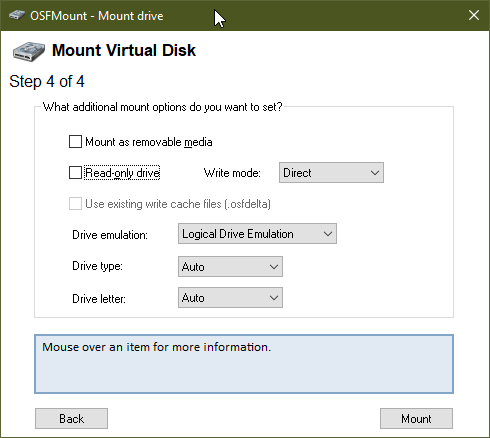
Task: Open the Drive letter dropdown set to Auto
Action: 230,298
